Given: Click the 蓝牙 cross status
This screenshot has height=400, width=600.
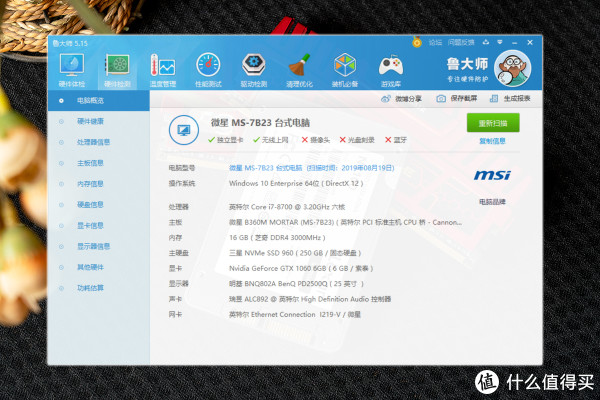Looking at the screenshot, I should 396,140.
